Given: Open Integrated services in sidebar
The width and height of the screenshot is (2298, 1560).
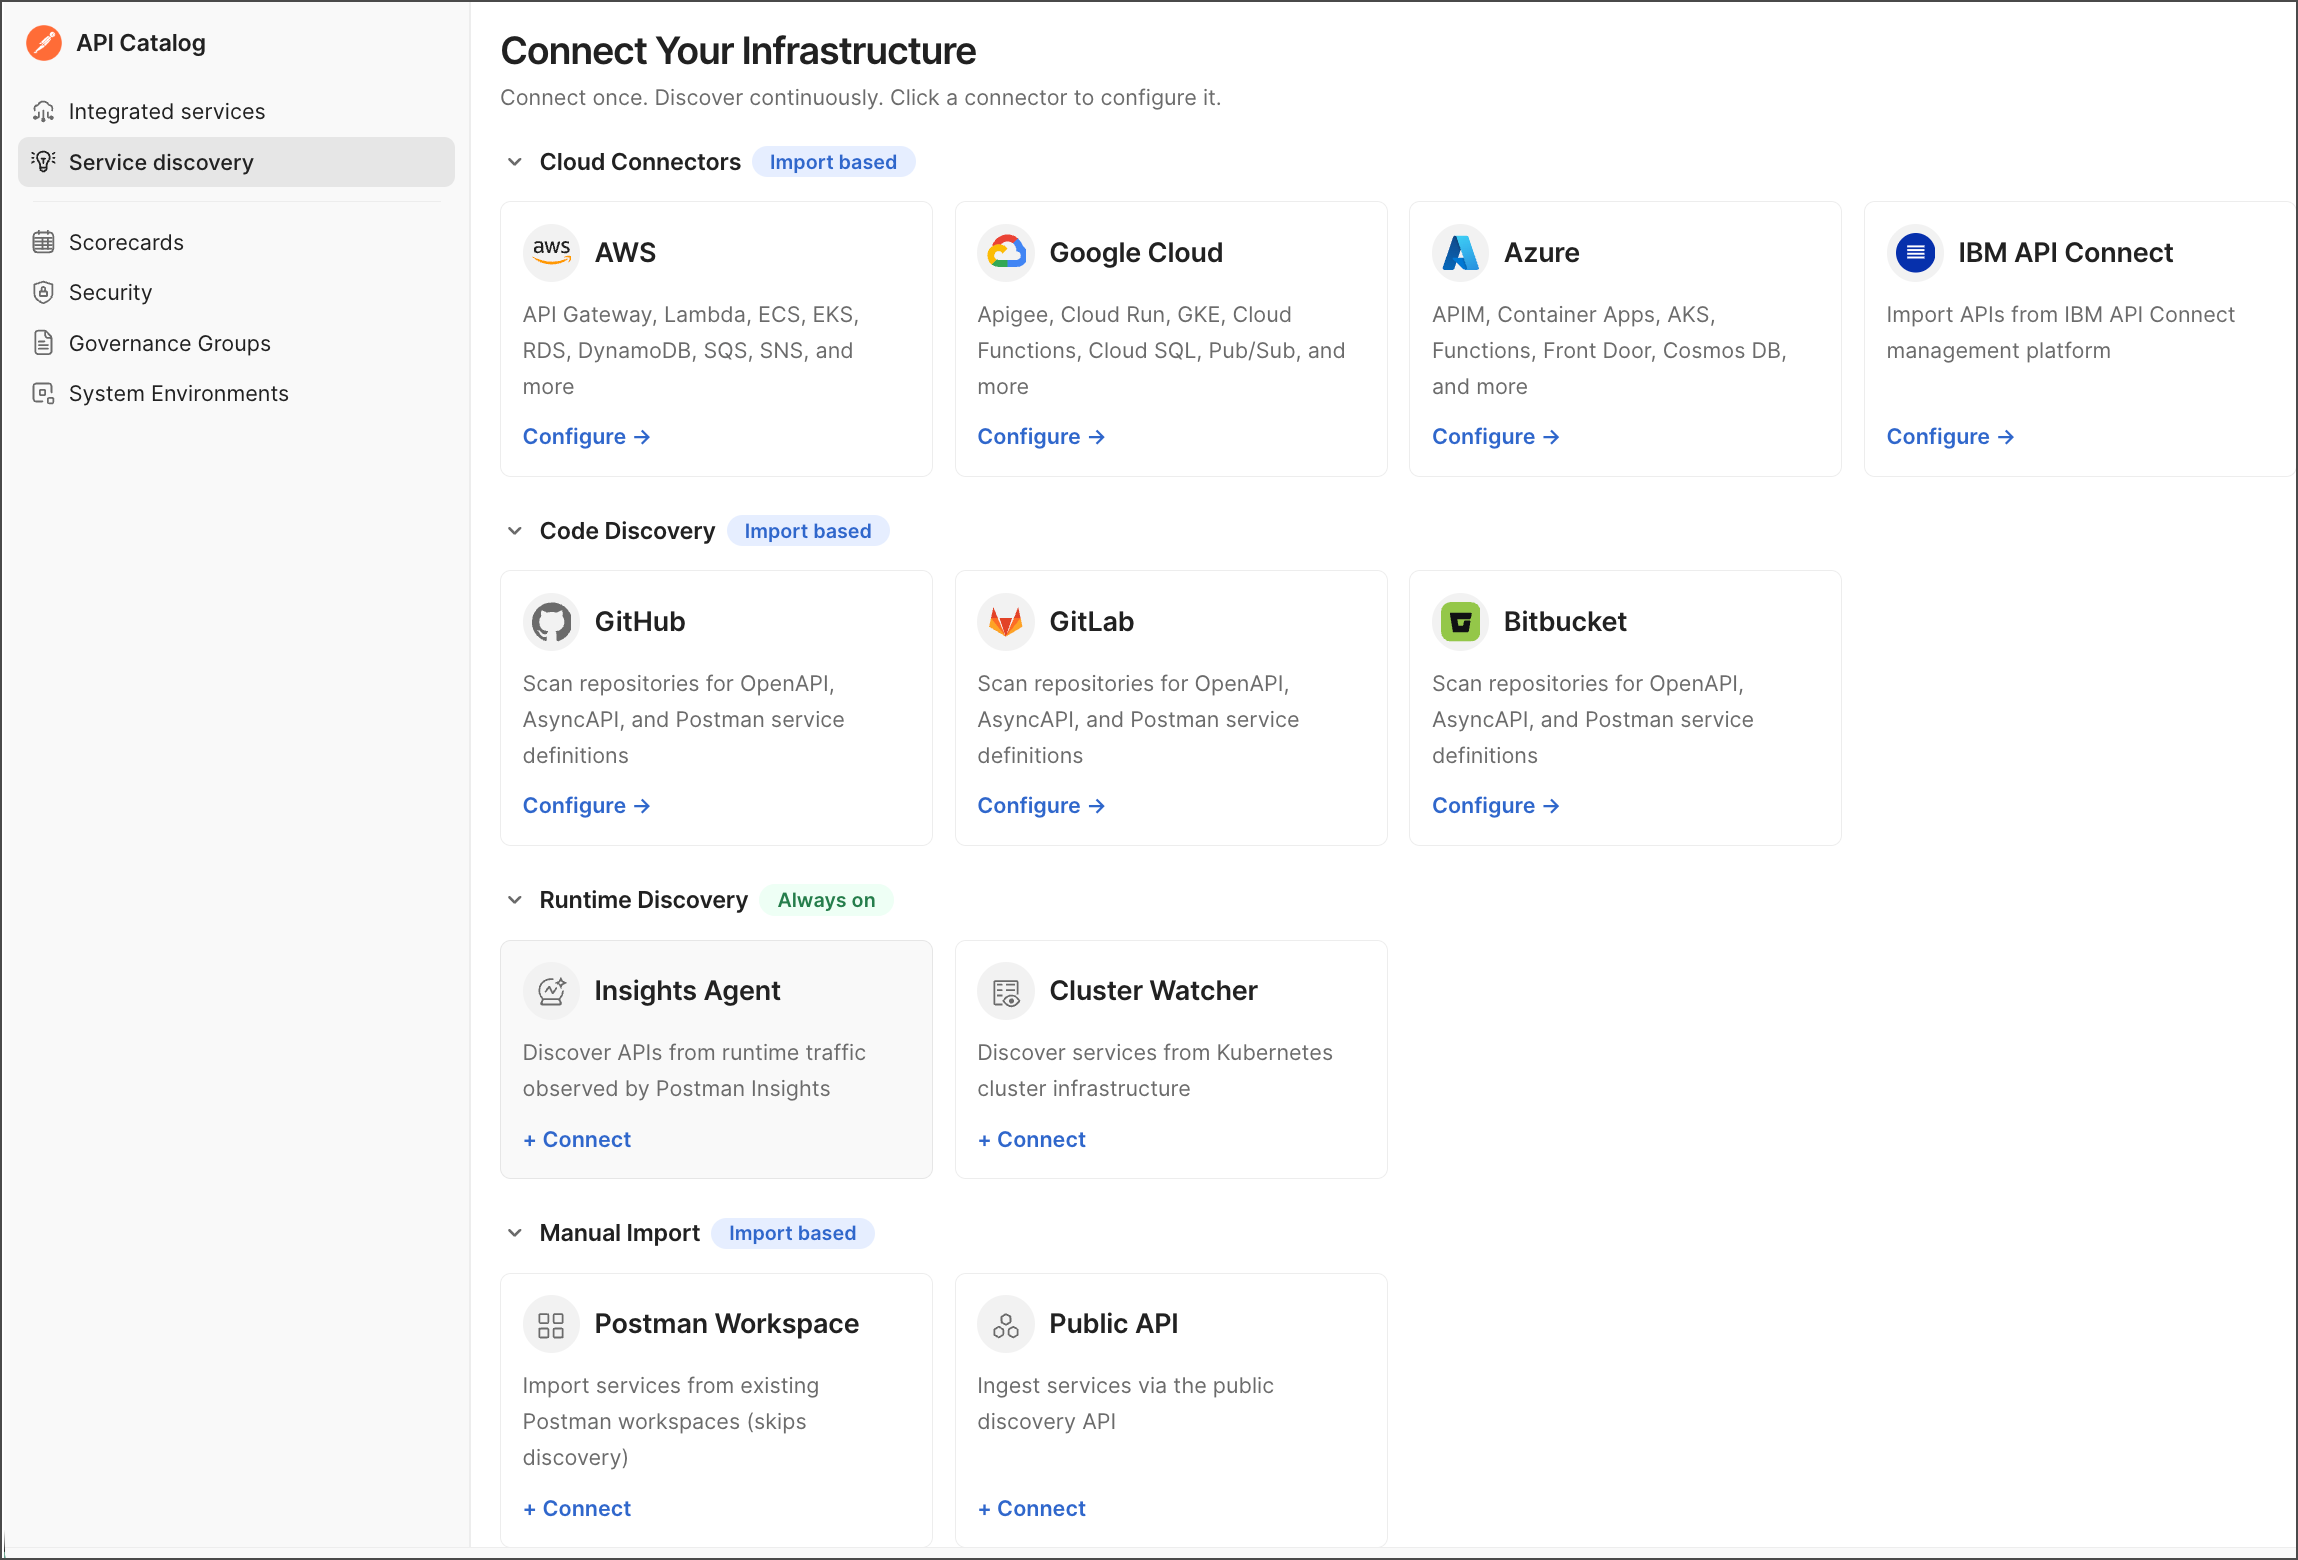Looking at the screenshot, I should click(x=236, y=111).
